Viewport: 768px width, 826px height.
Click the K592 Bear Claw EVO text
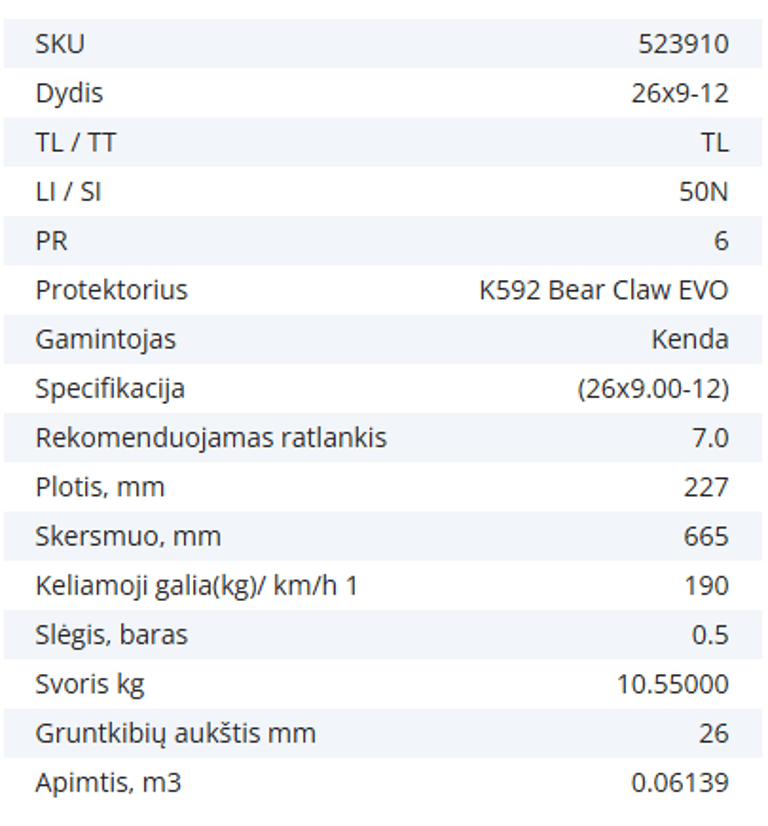[603, 290]
